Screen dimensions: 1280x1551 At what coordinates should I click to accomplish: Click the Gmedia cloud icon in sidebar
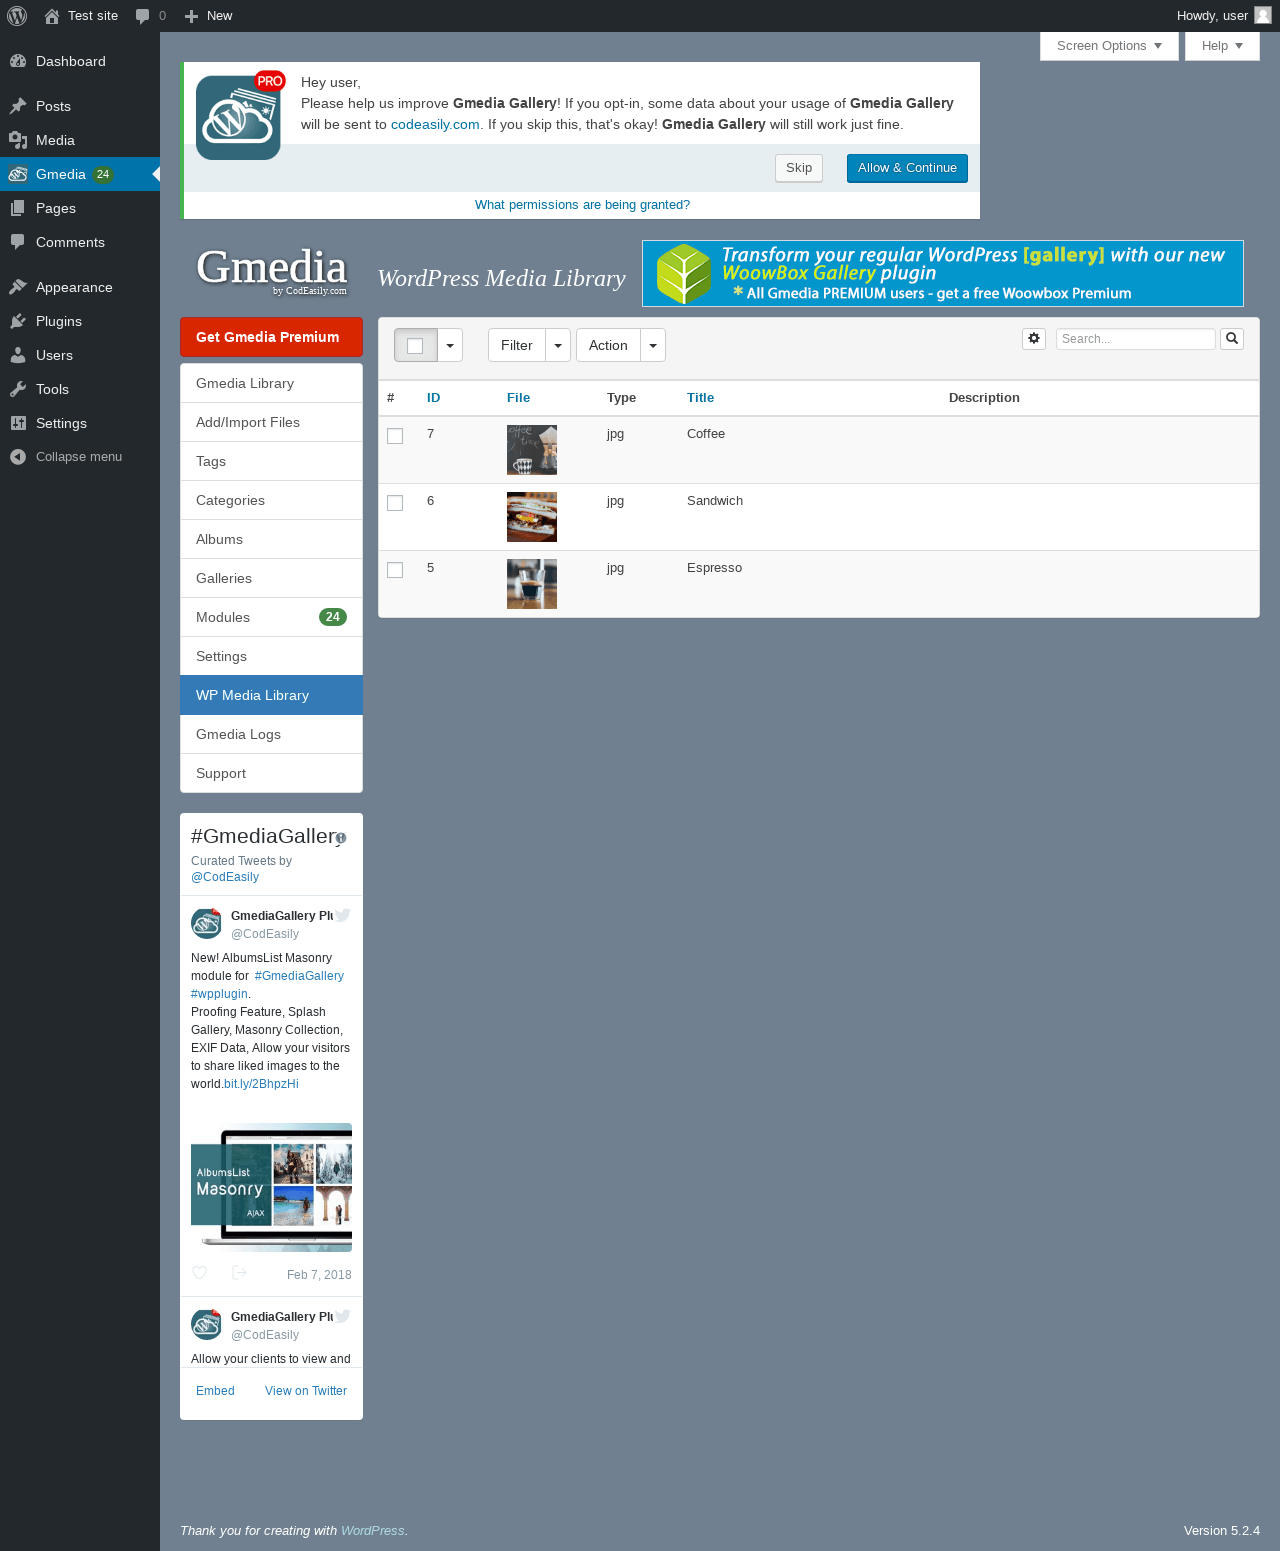(x=18, y=174)
